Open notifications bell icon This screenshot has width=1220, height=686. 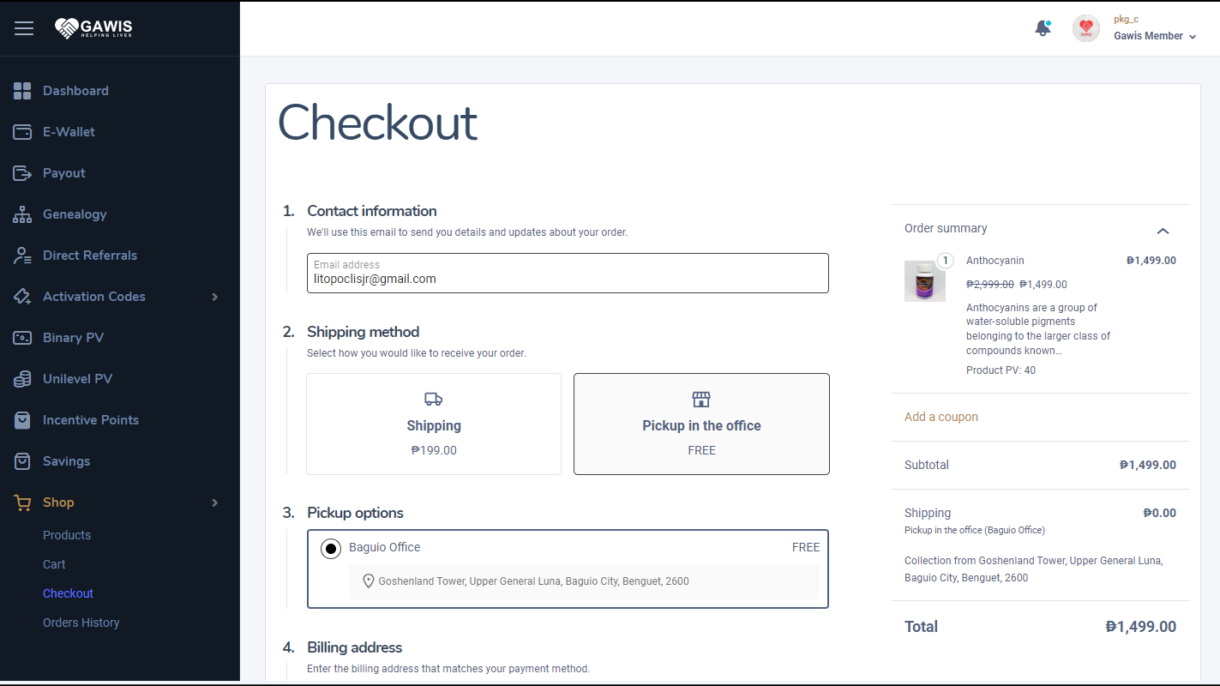(x=1042, y=29)
